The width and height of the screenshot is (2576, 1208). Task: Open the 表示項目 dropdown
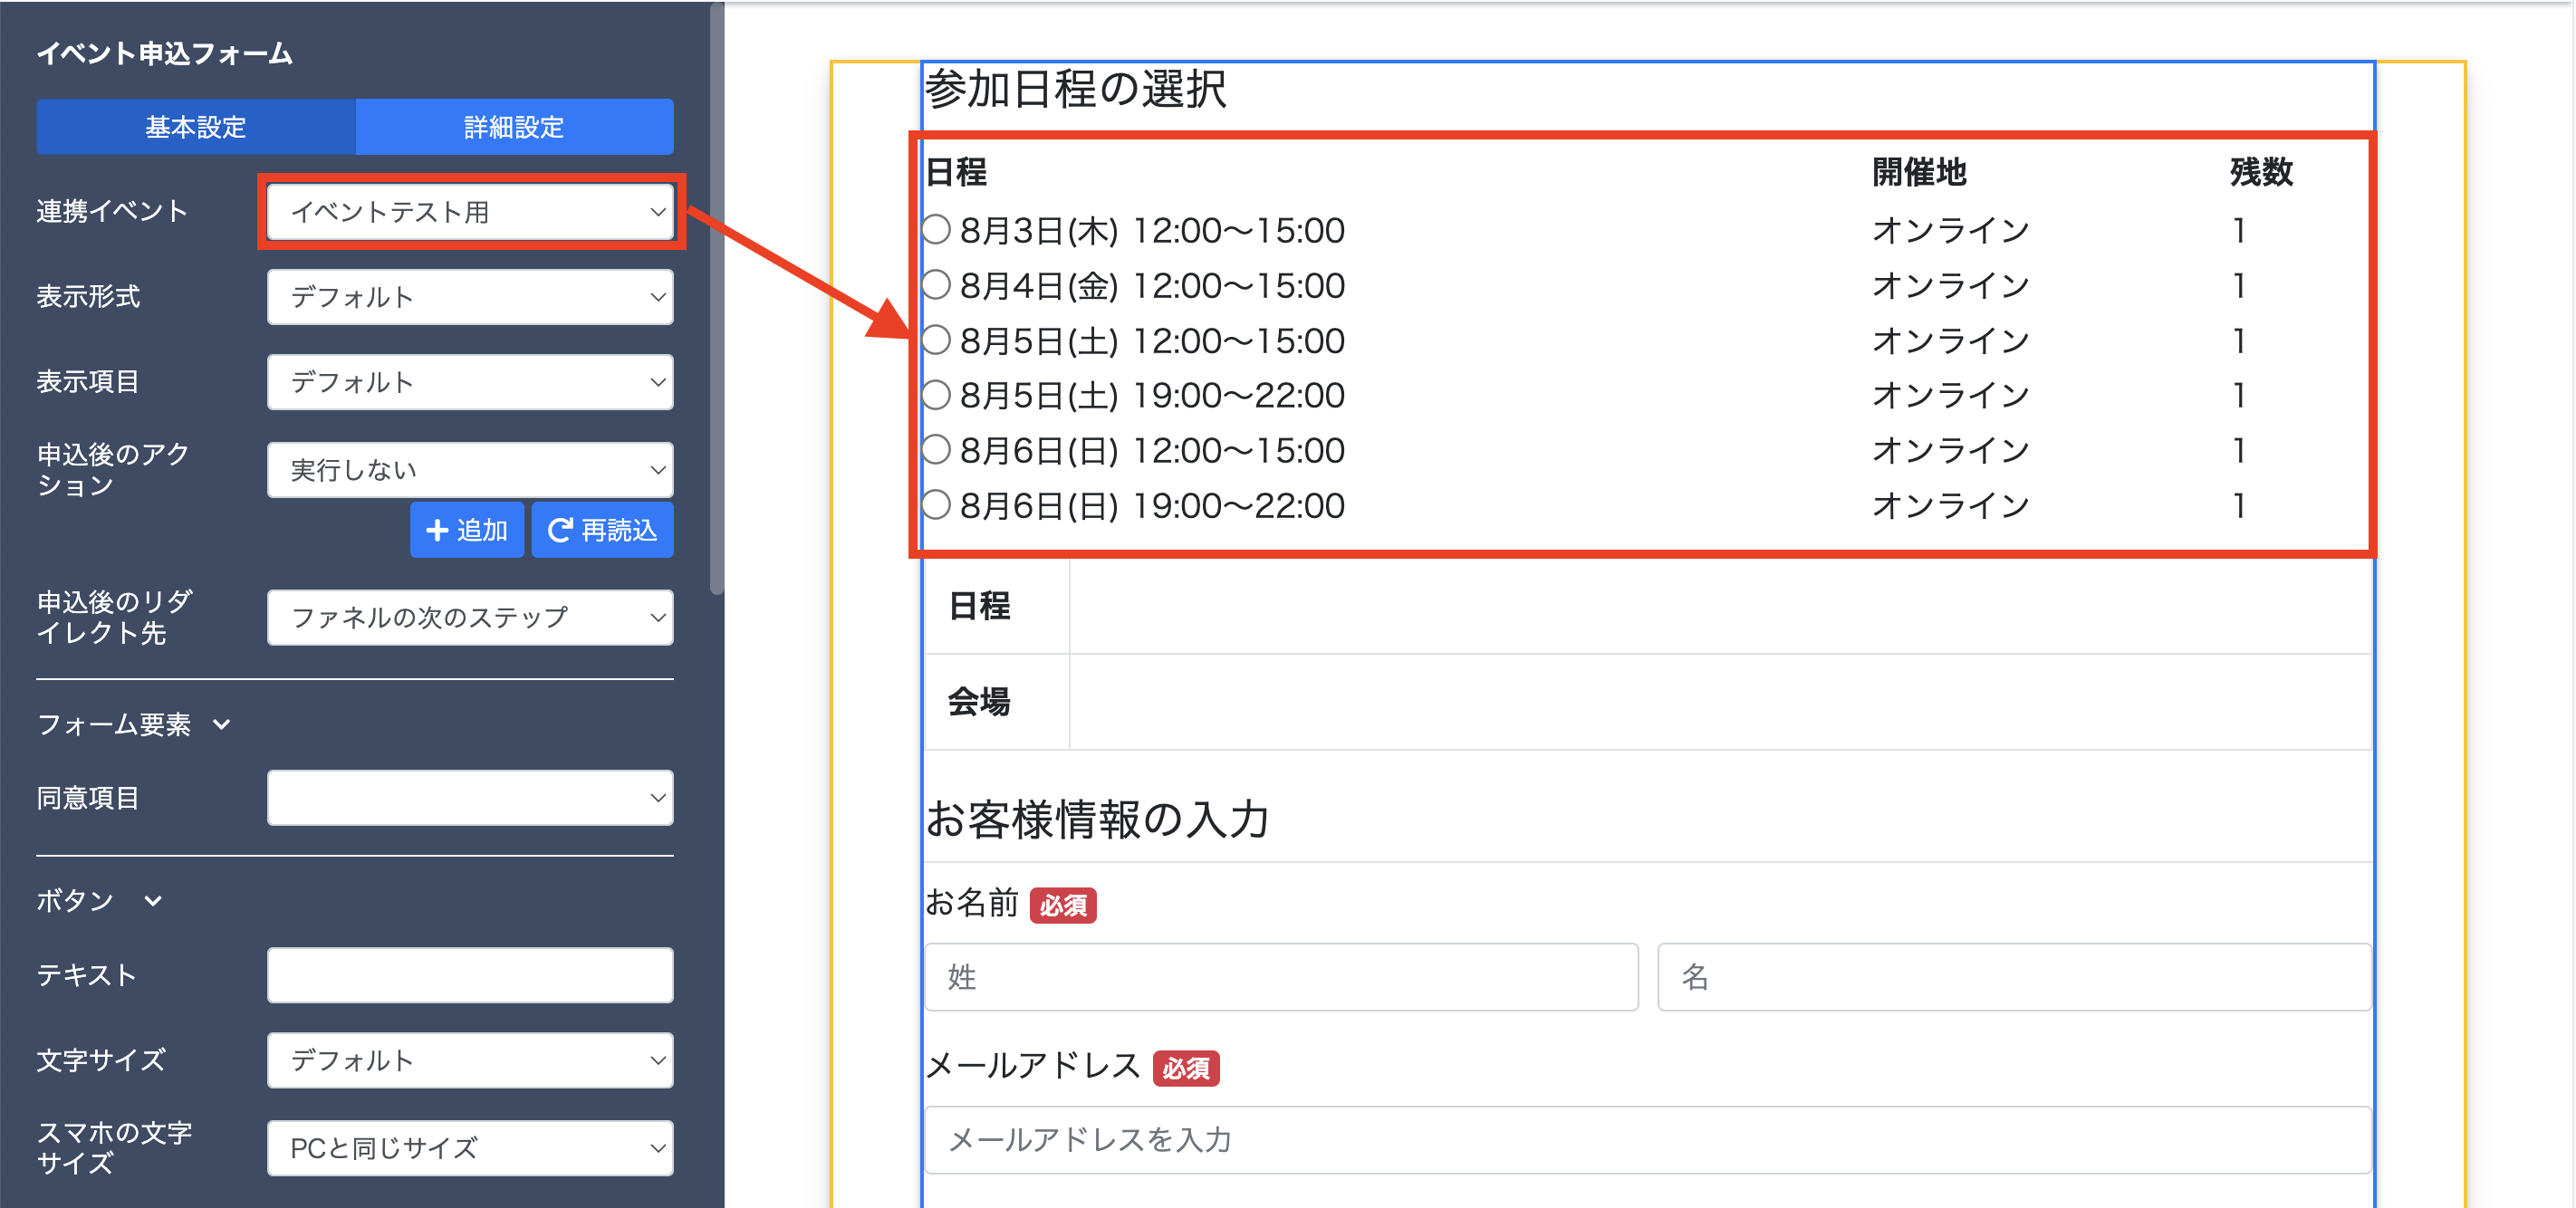470,382
